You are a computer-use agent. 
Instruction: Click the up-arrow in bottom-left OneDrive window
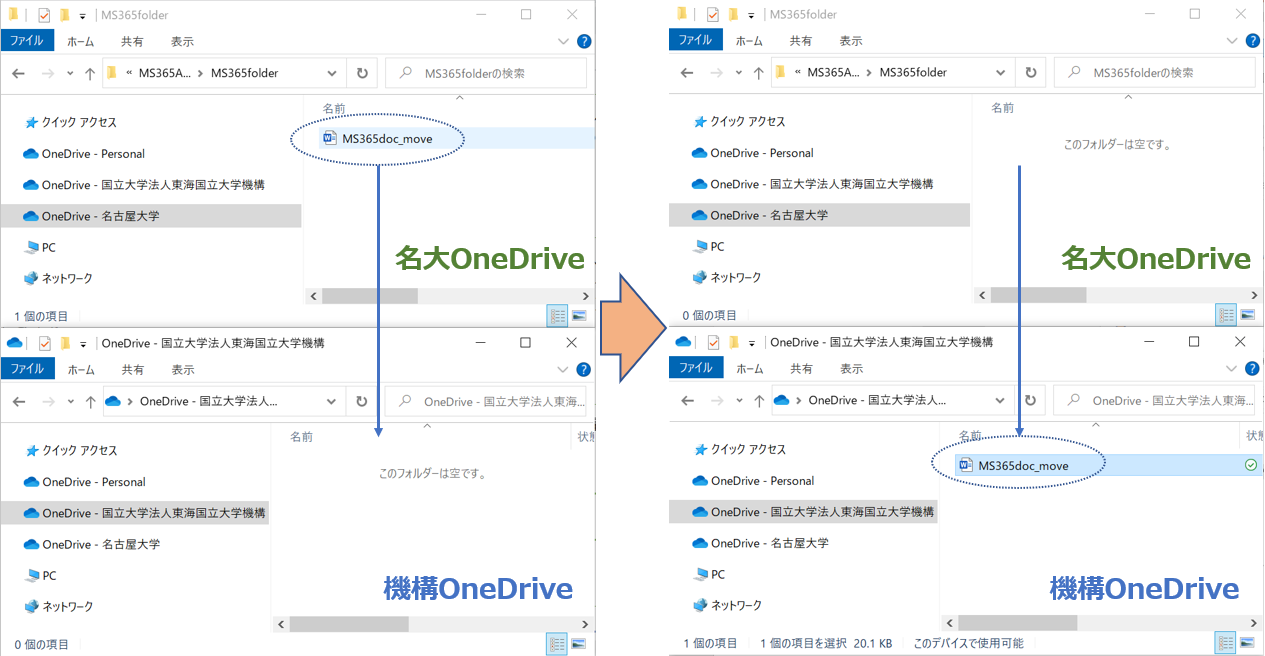tap(90, 401)
